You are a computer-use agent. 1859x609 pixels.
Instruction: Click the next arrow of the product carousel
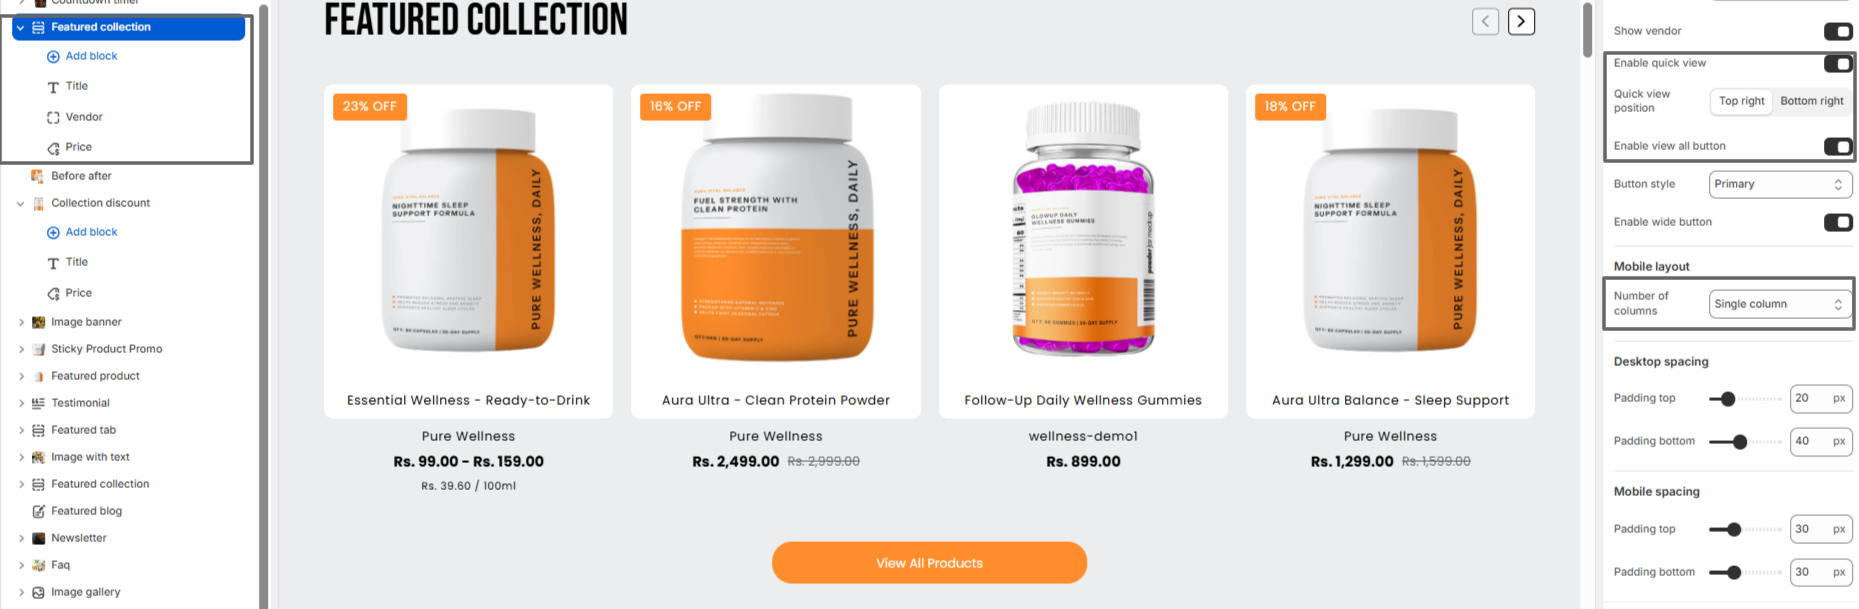pos(1521,21)
